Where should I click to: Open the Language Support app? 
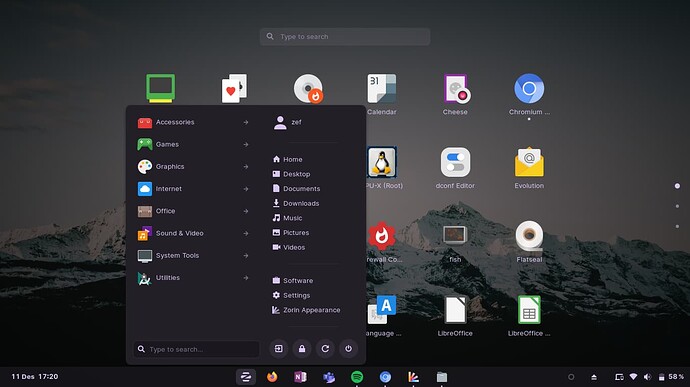click(382, 310)
